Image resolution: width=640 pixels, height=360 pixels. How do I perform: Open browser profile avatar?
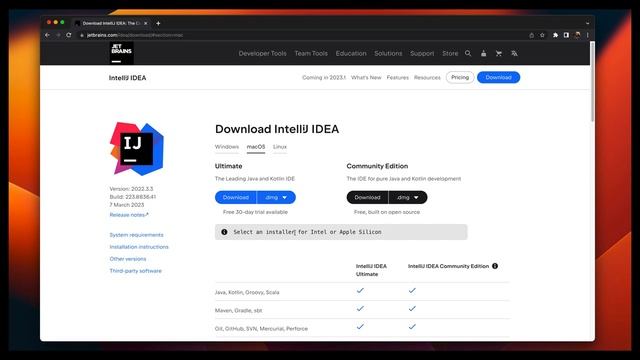pyautogui.click(x=577, y=35)
